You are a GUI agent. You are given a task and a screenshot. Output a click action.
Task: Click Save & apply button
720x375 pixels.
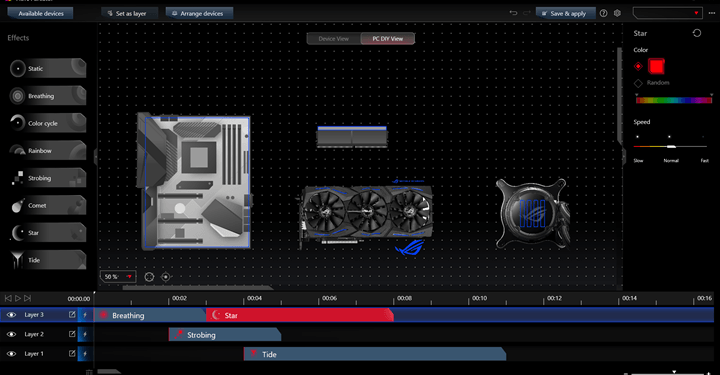click(x=565, y=13)
